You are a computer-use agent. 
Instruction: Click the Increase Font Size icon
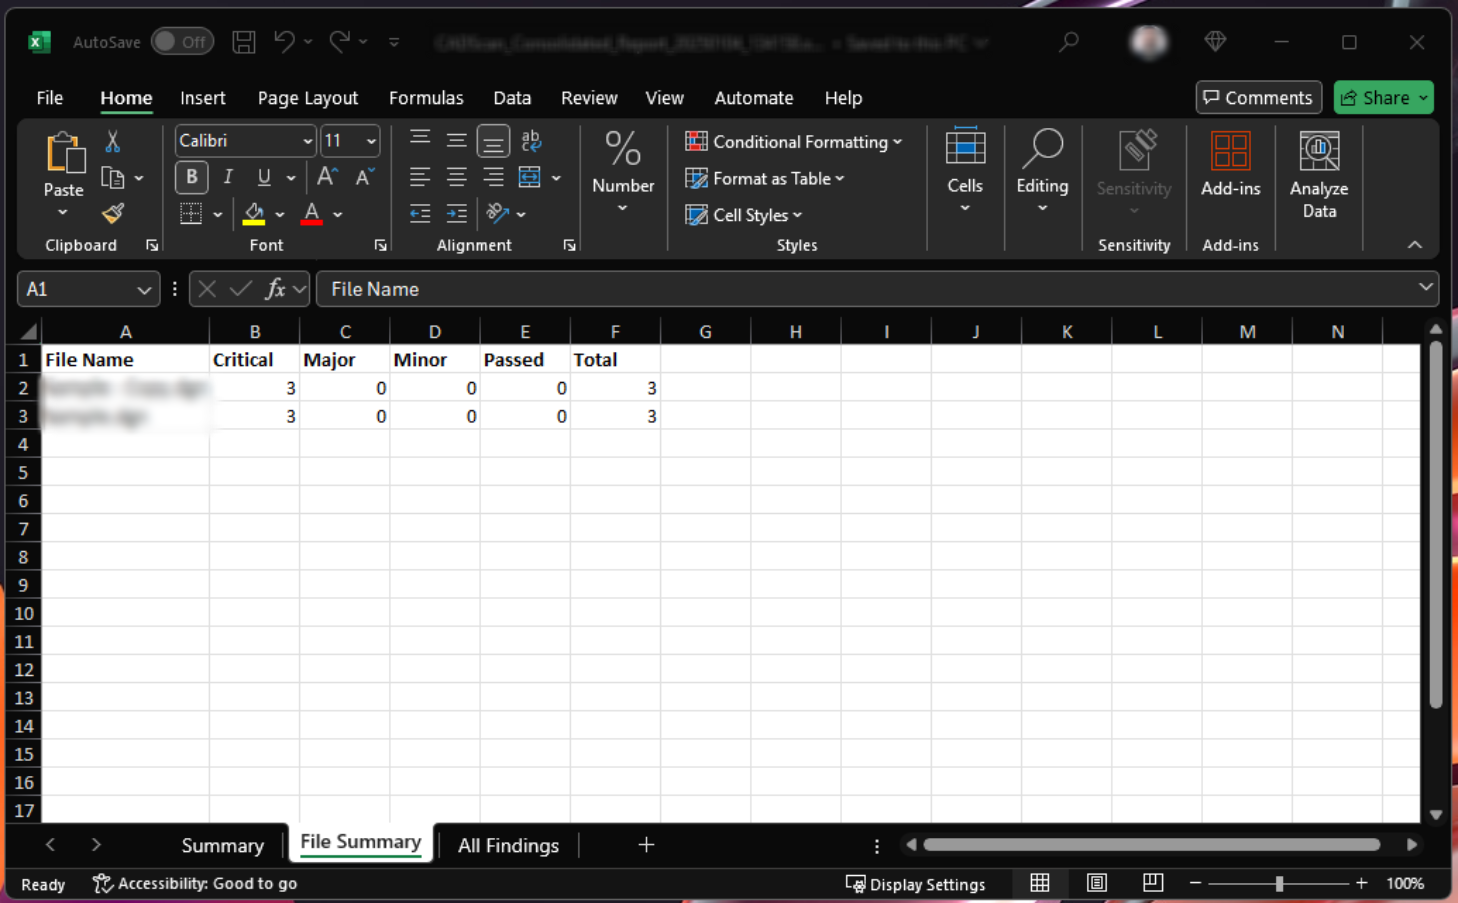tap(326, 177)
